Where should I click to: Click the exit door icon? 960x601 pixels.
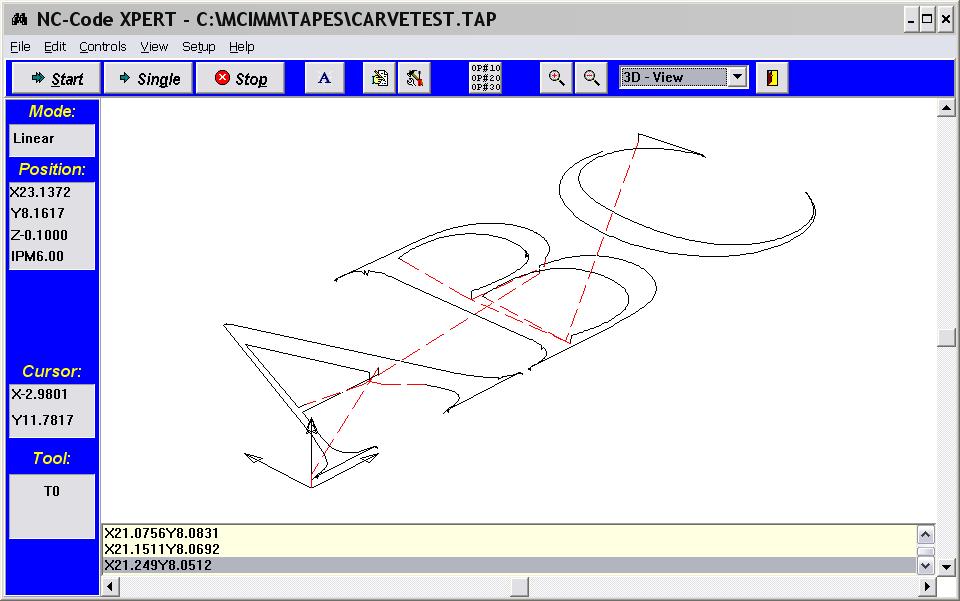click(772, 78)
